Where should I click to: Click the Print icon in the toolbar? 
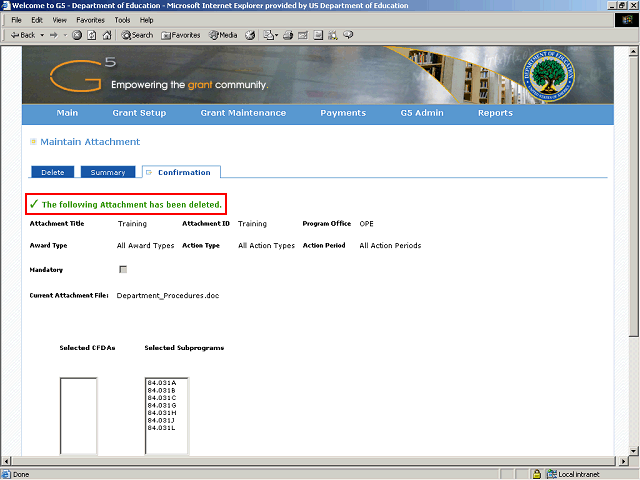(288, 36)
